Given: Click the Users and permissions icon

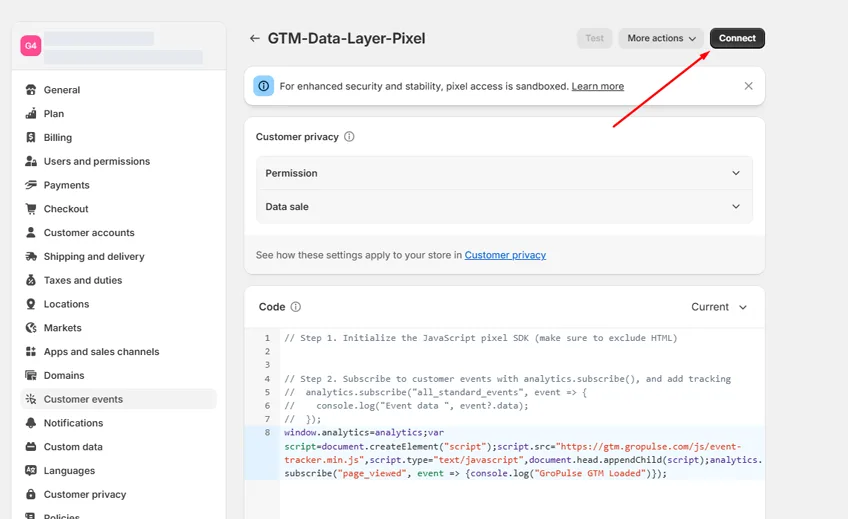Looking at the screenshot, I should [x=31, y=161].
